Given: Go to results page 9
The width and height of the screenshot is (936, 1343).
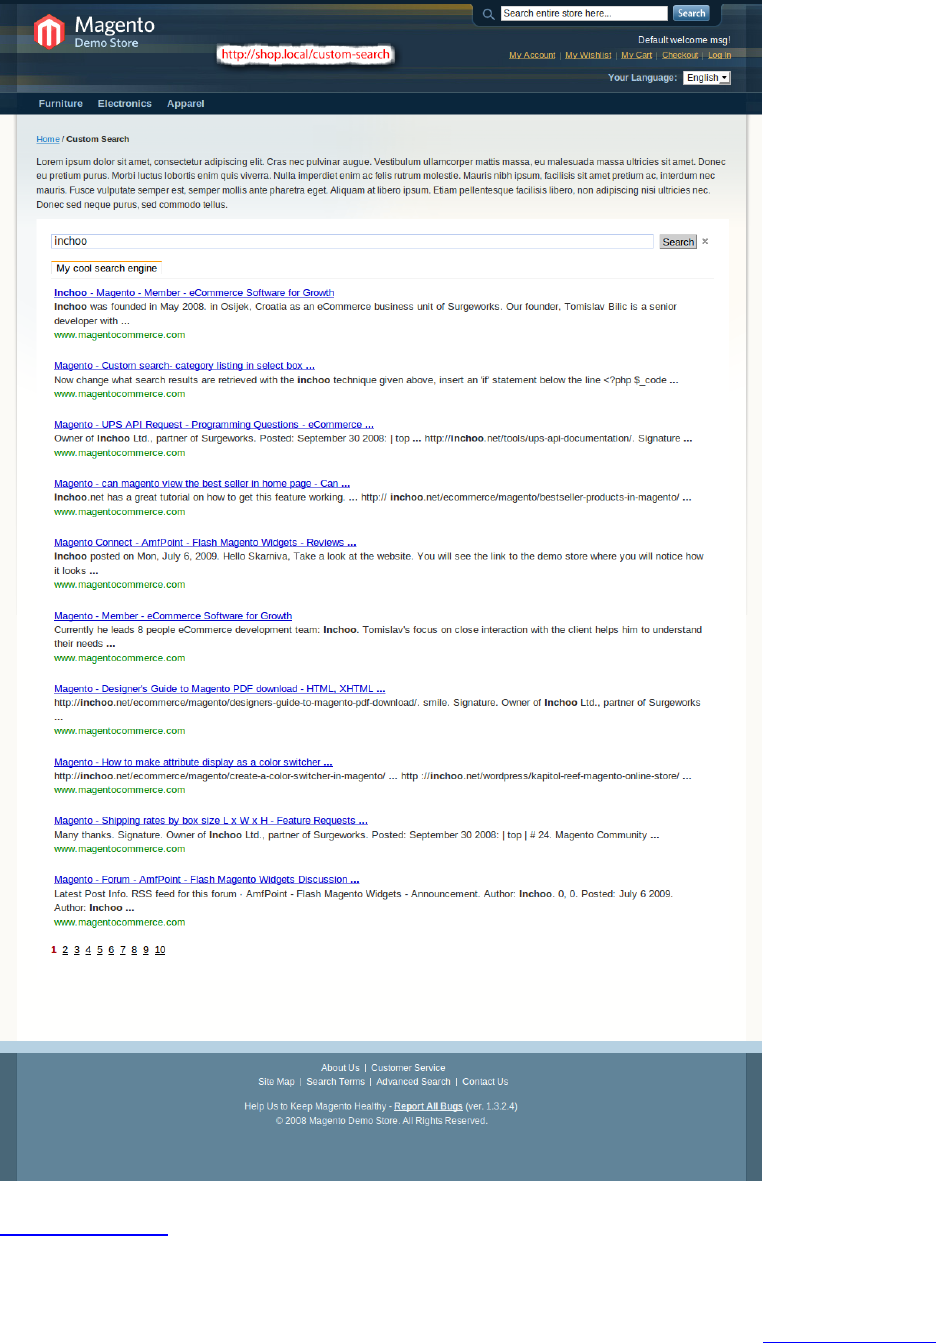Looking at the screenshot, I should [x=146, y=950].
